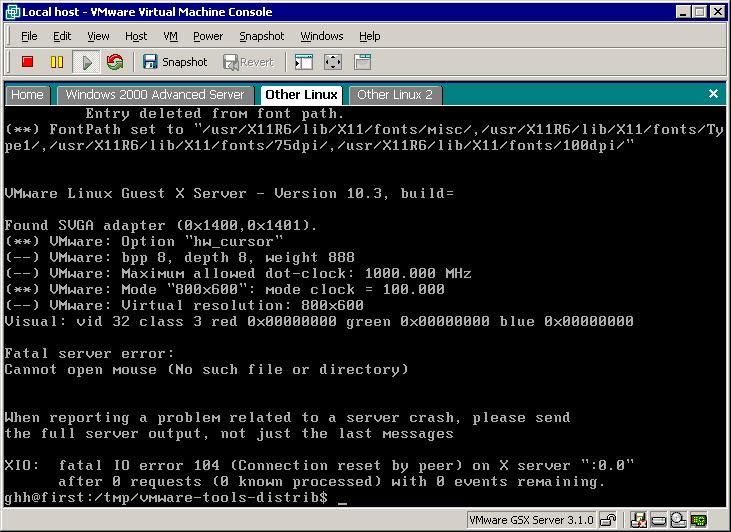The image size is (731, 532).
Task: Open the Windows menu
Action: tap(322, 36)
